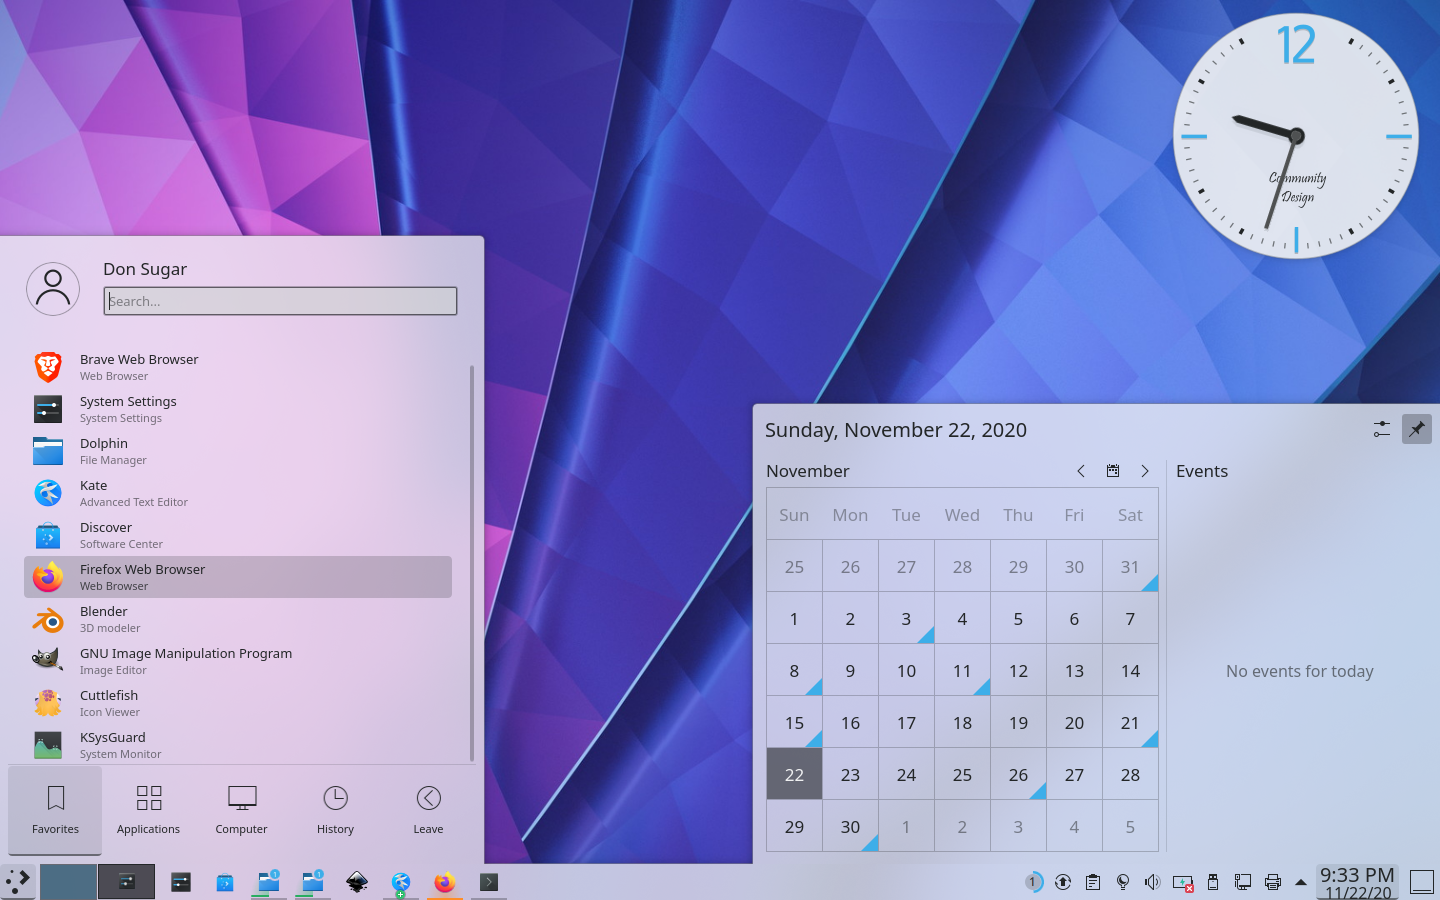This screenshot has width=1440, height=900.
Task: Go to previous month in calendar
Action: coord(1081,471)
